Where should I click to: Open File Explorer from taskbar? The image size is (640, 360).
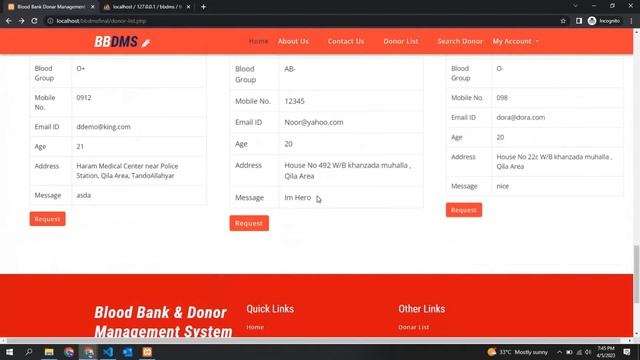[x=49, y=352]
